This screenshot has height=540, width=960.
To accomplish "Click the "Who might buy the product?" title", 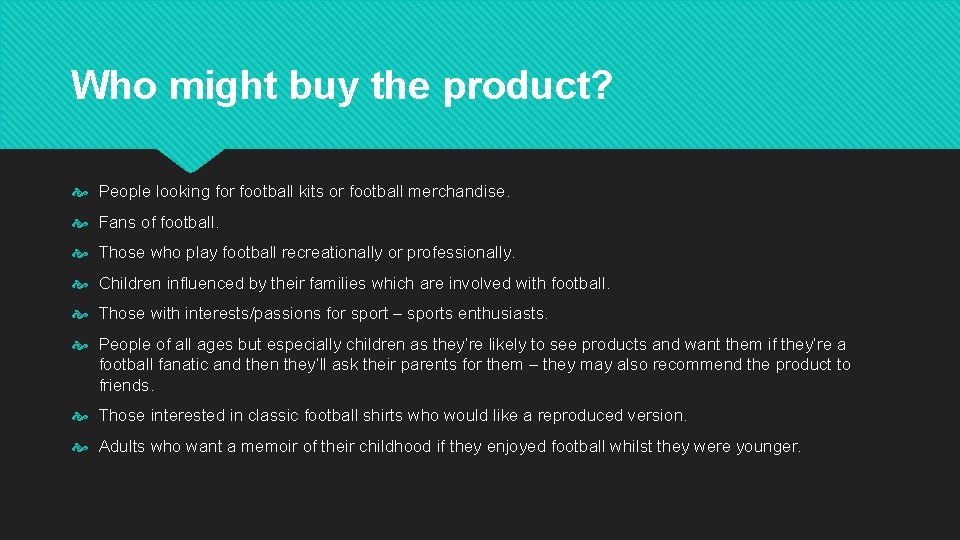I will pyautogui.click(x=340, y=86).
